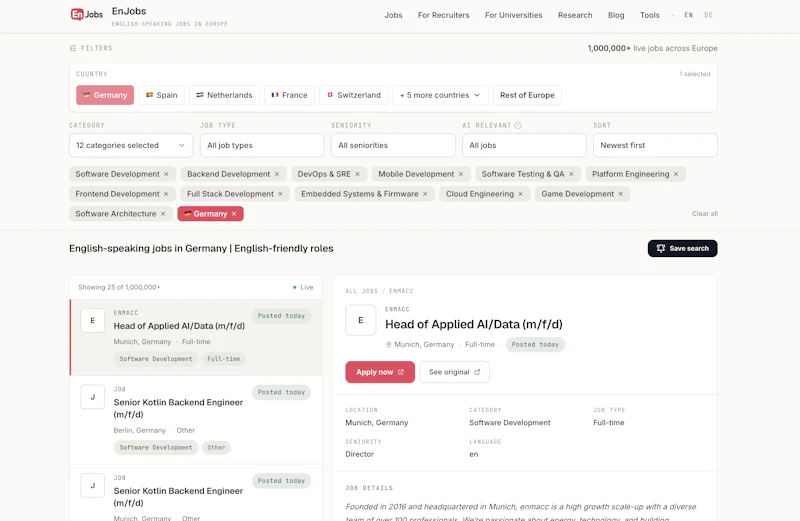Viewport: 800px width, 521px height.
Task: Open 12 categories selected dropdown
Action: point(131,145)
